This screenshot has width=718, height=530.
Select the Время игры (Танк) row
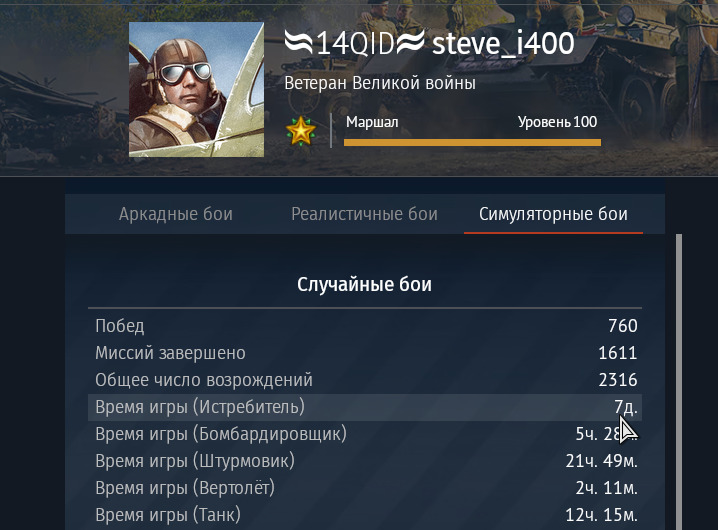[365, 515]
